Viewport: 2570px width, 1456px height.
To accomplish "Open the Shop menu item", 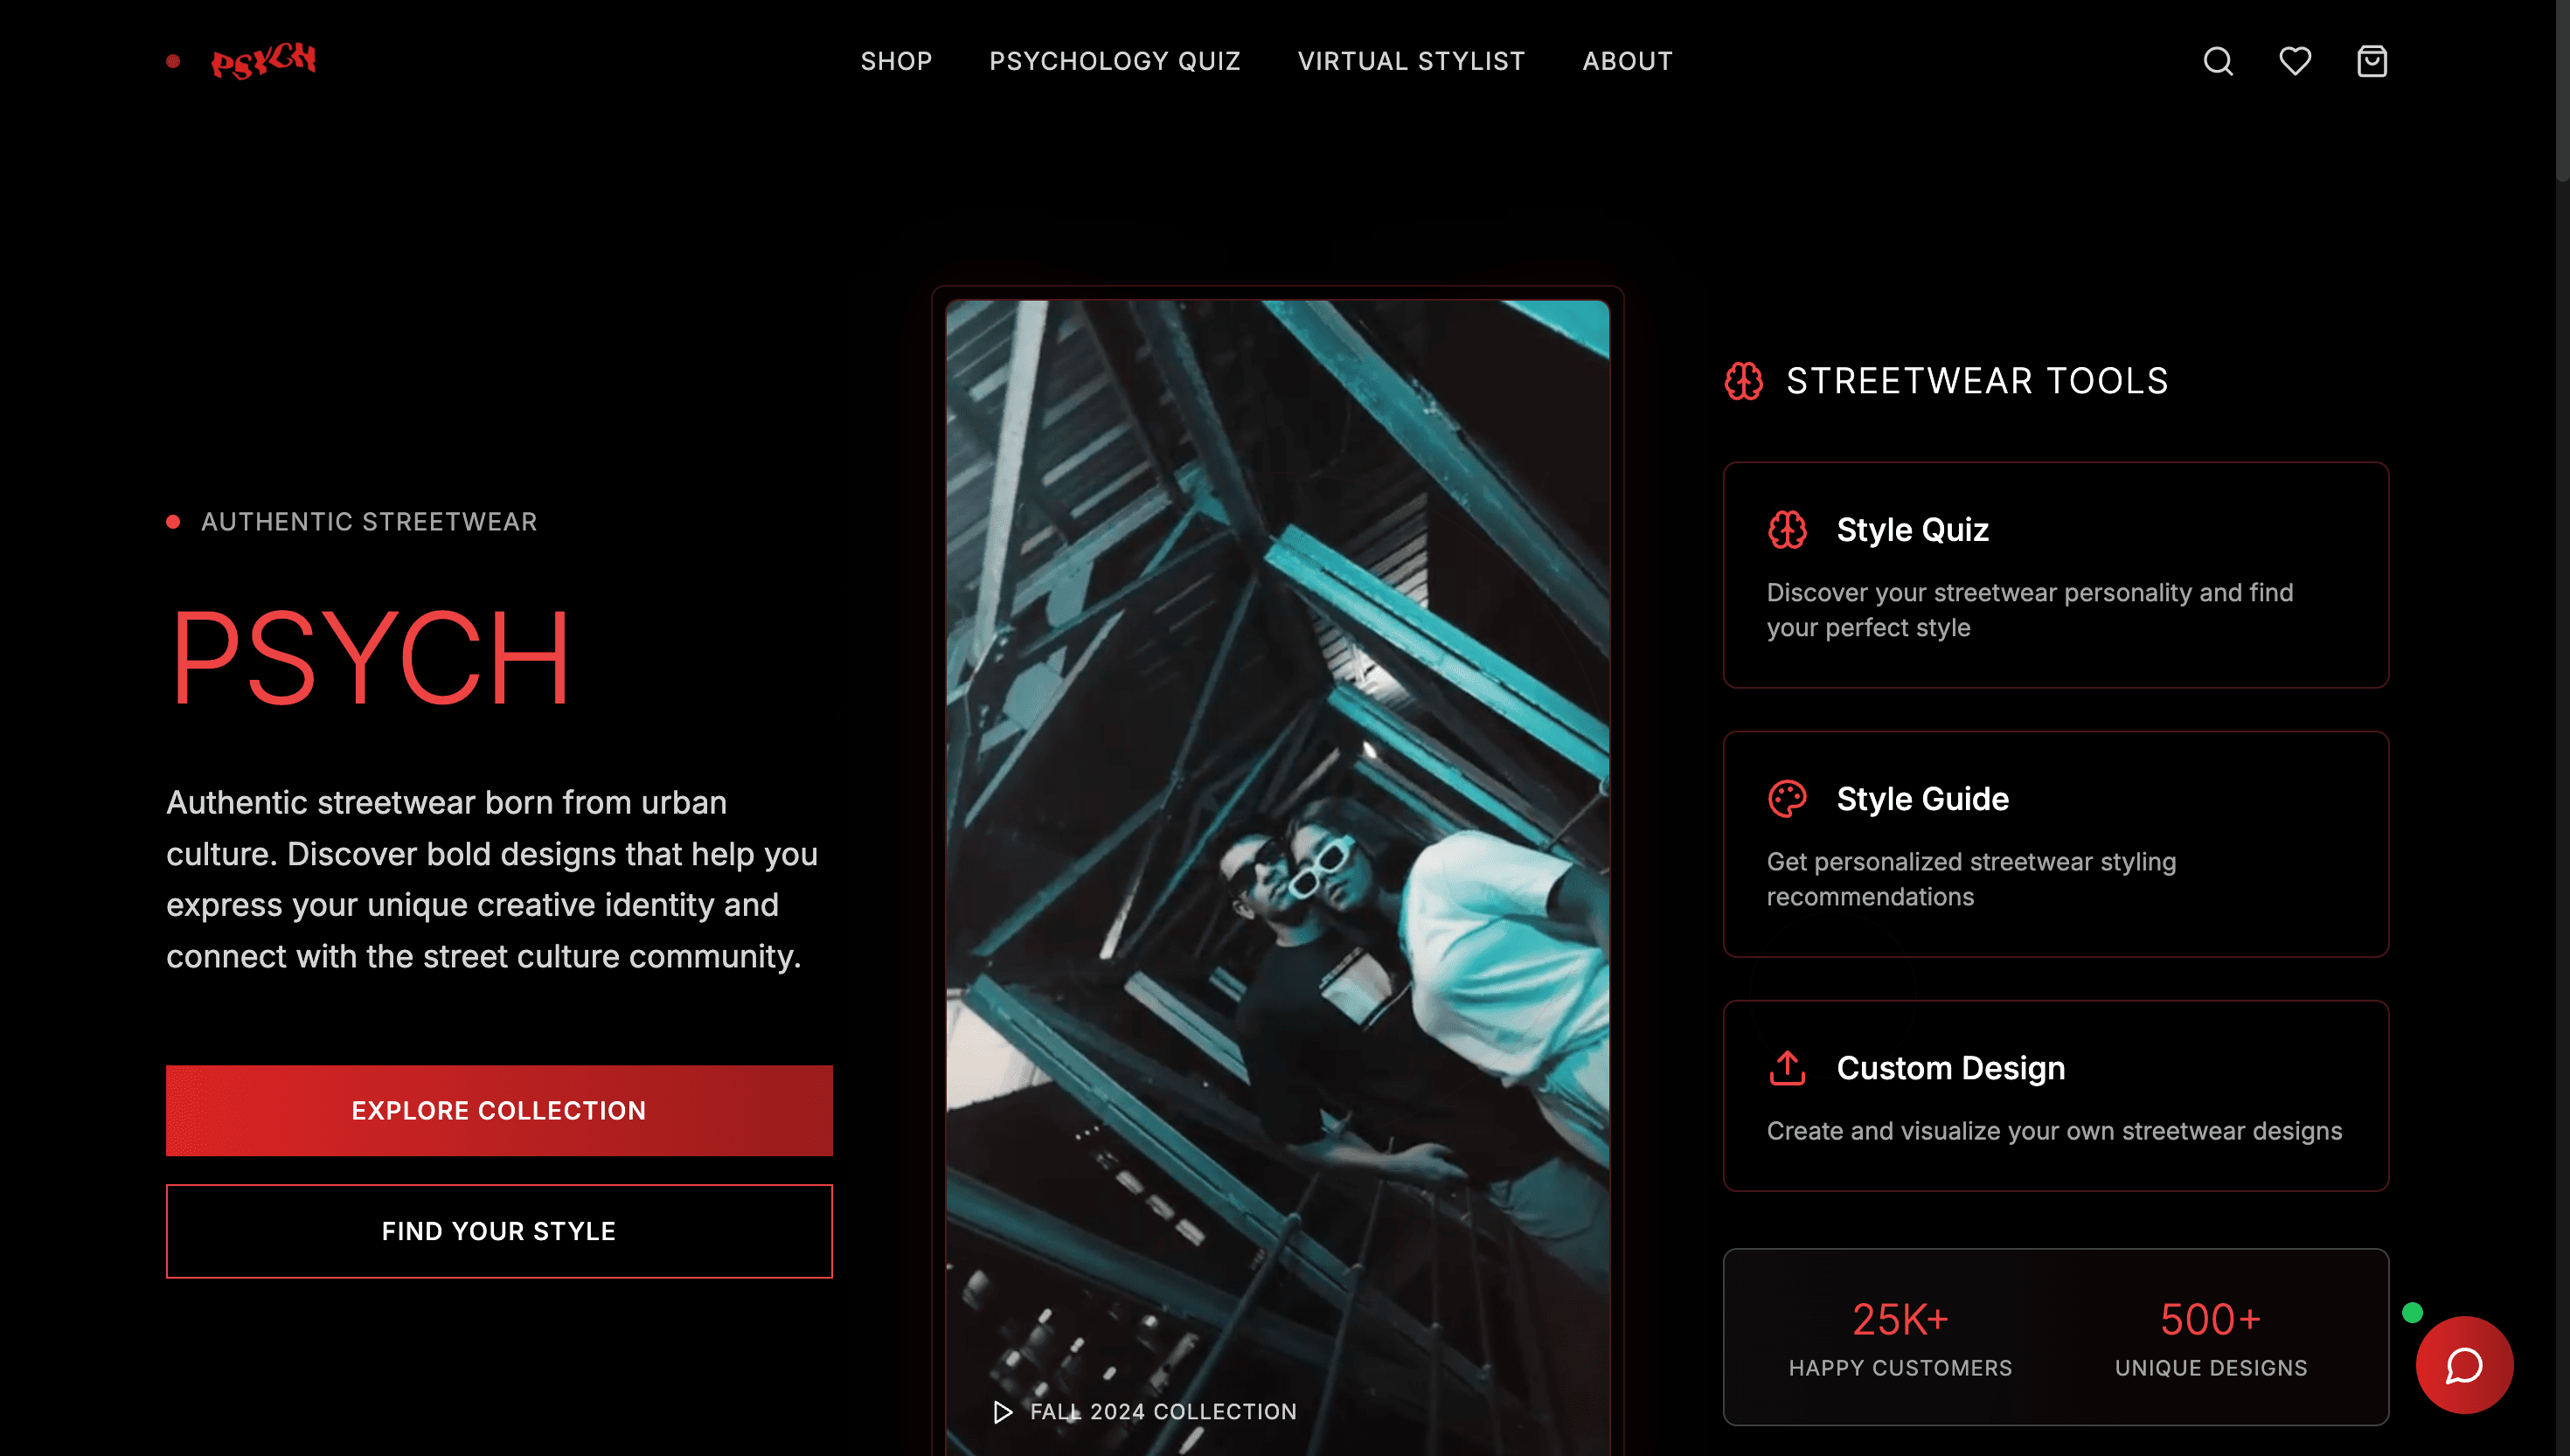I will click(x=896, y=61).
